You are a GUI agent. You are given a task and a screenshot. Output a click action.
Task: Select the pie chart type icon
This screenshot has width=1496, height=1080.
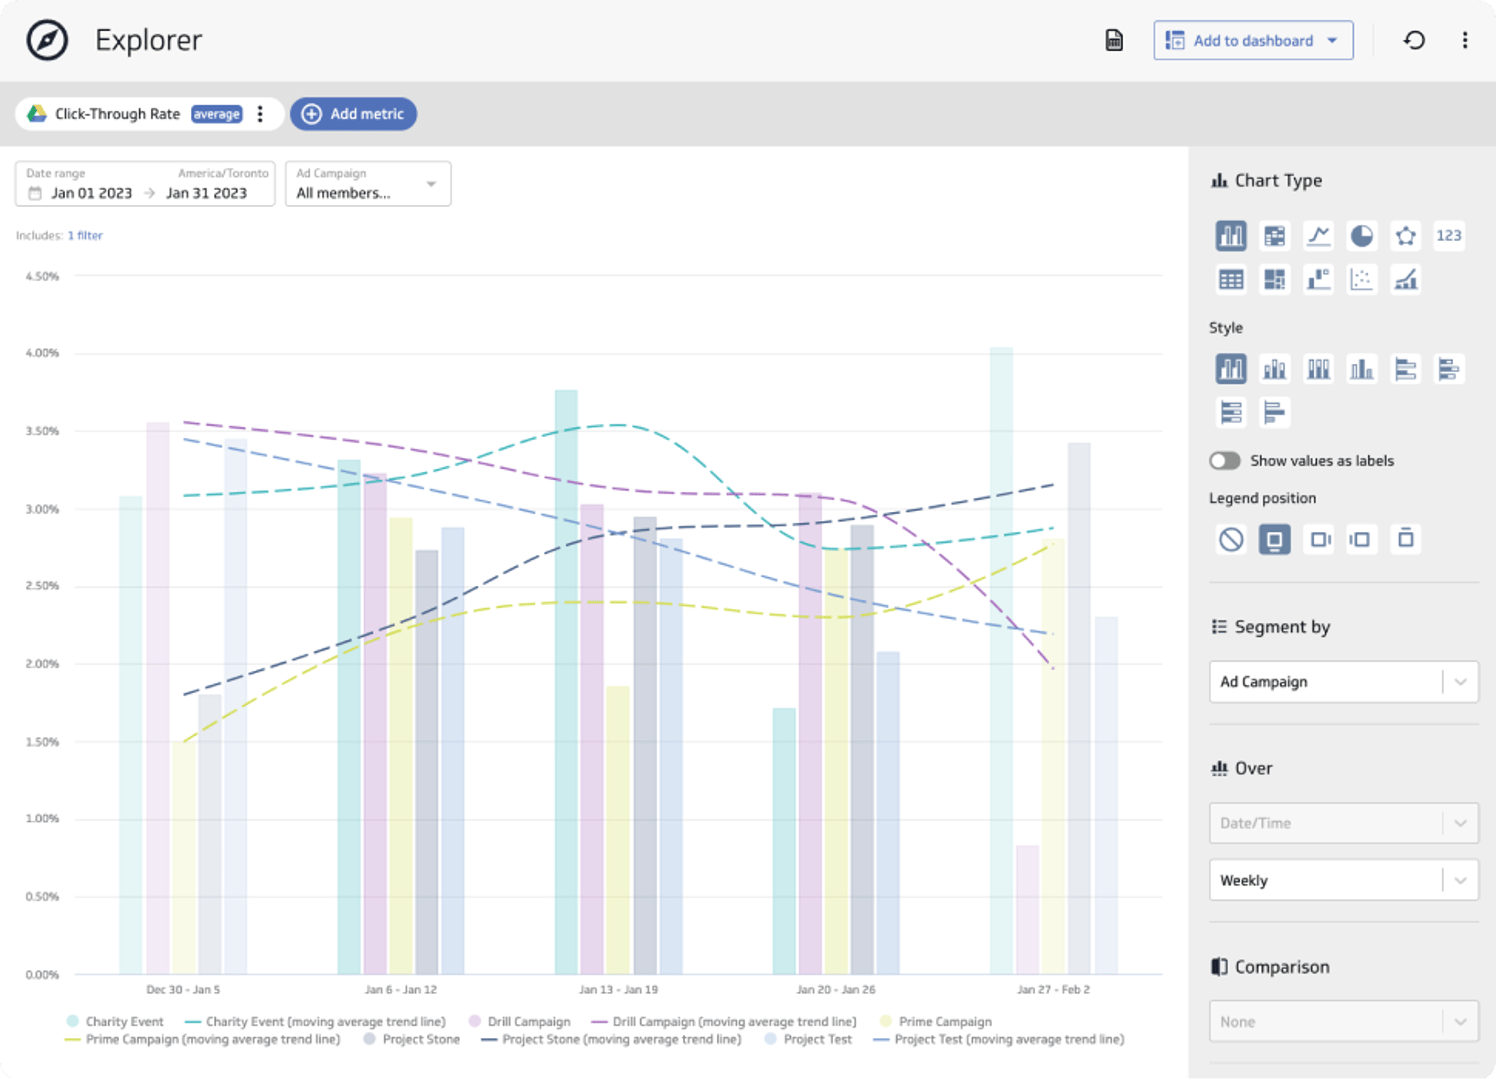point(1362,236)
